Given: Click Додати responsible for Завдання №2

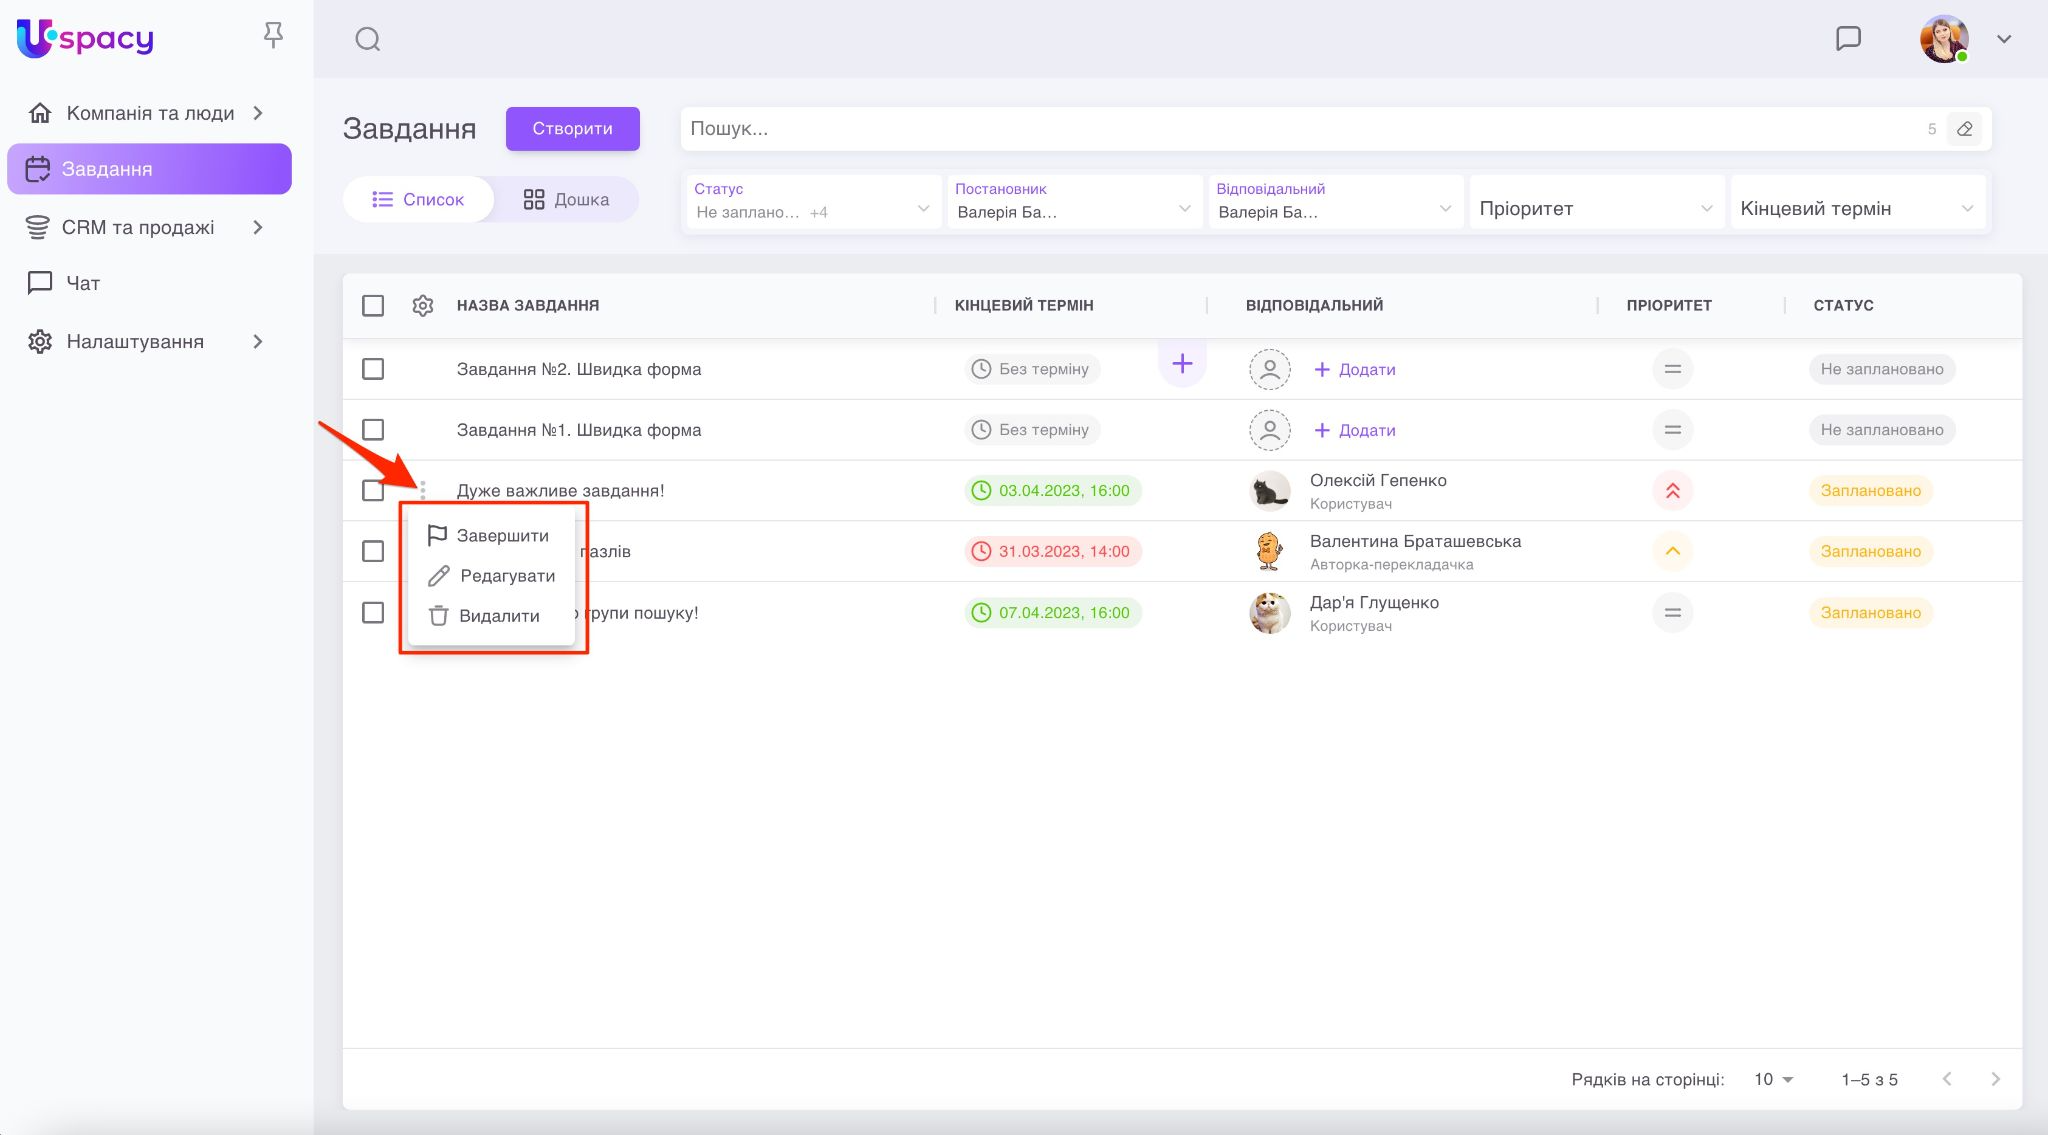Looking at the screenshot, I should [x=1355, y=370].
